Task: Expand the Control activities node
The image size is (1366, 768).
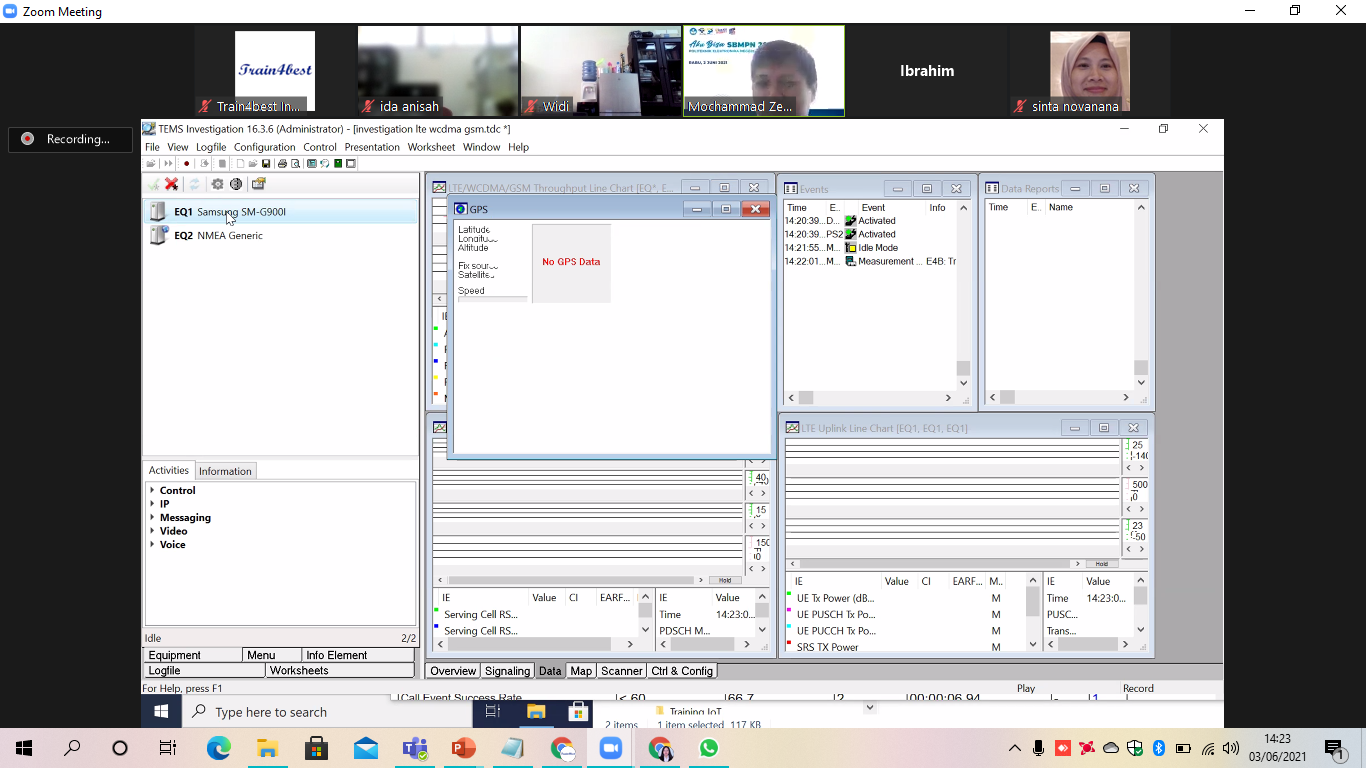Action: coord(152,490)
